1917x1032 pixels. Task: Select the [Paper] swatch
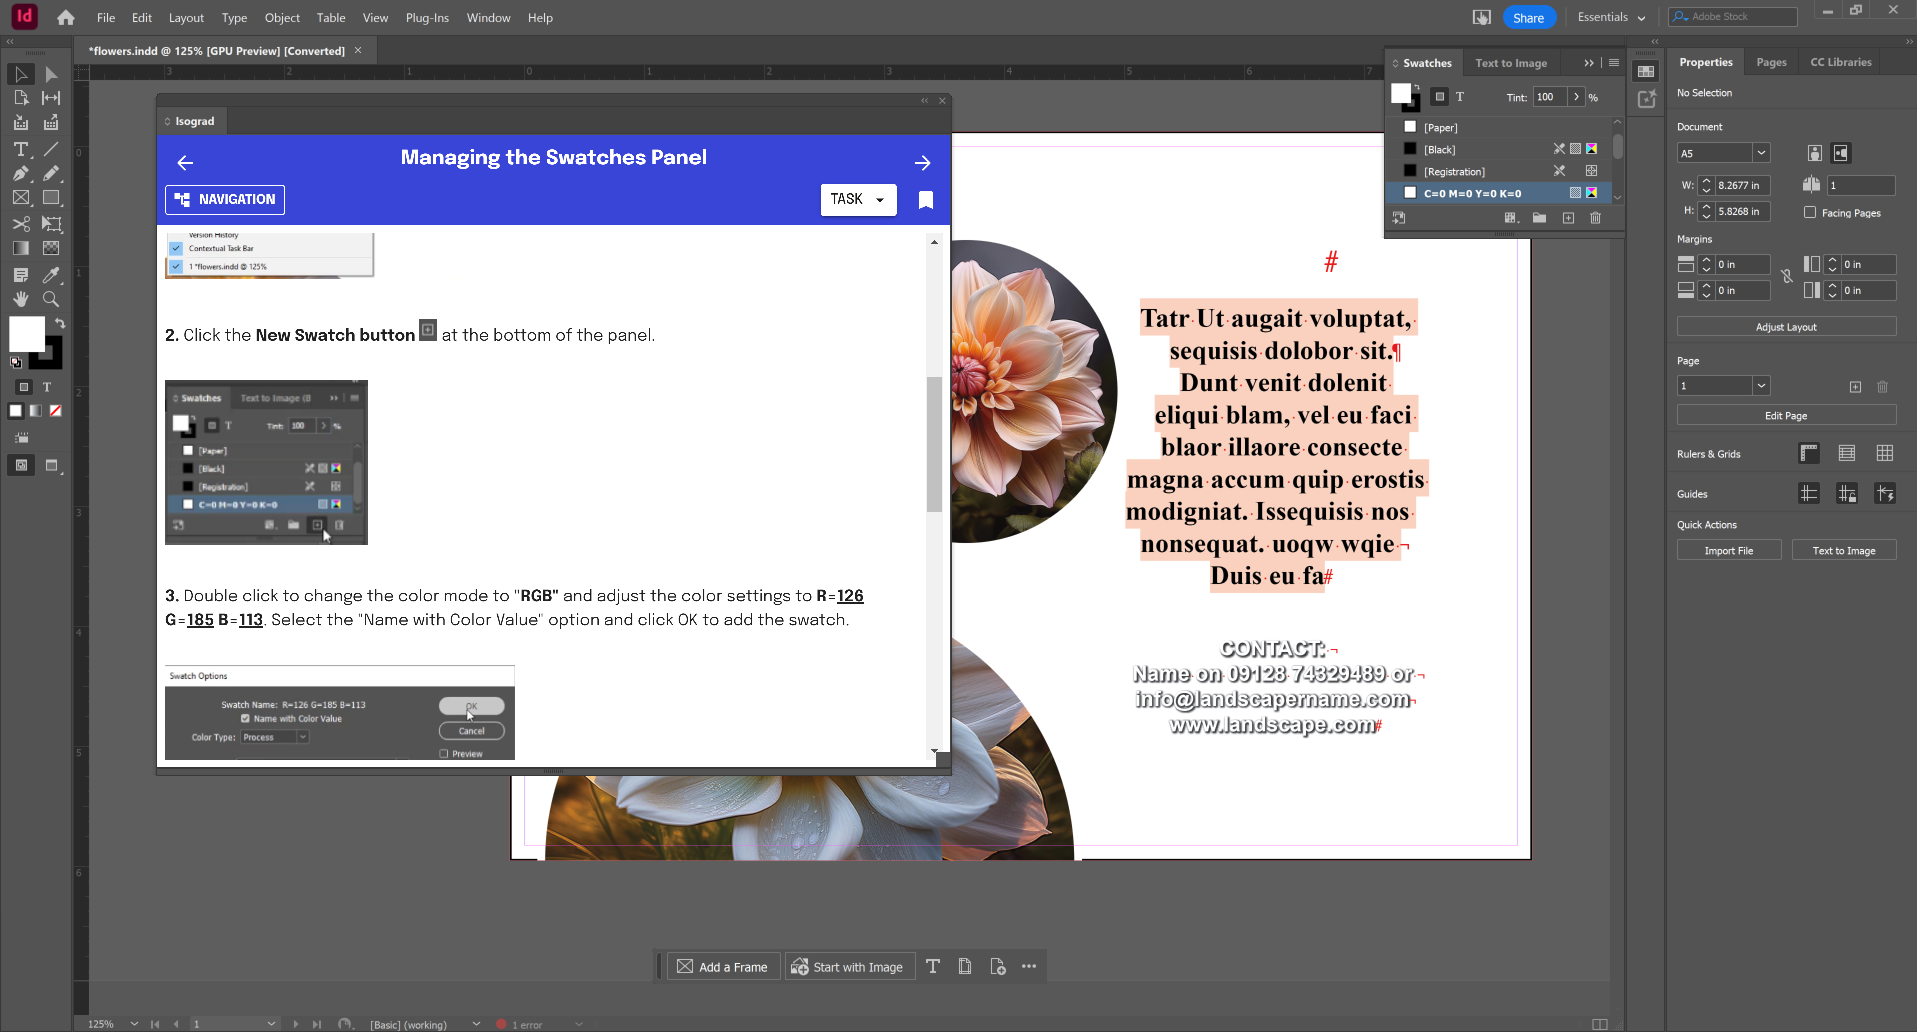pos(1499,127)
